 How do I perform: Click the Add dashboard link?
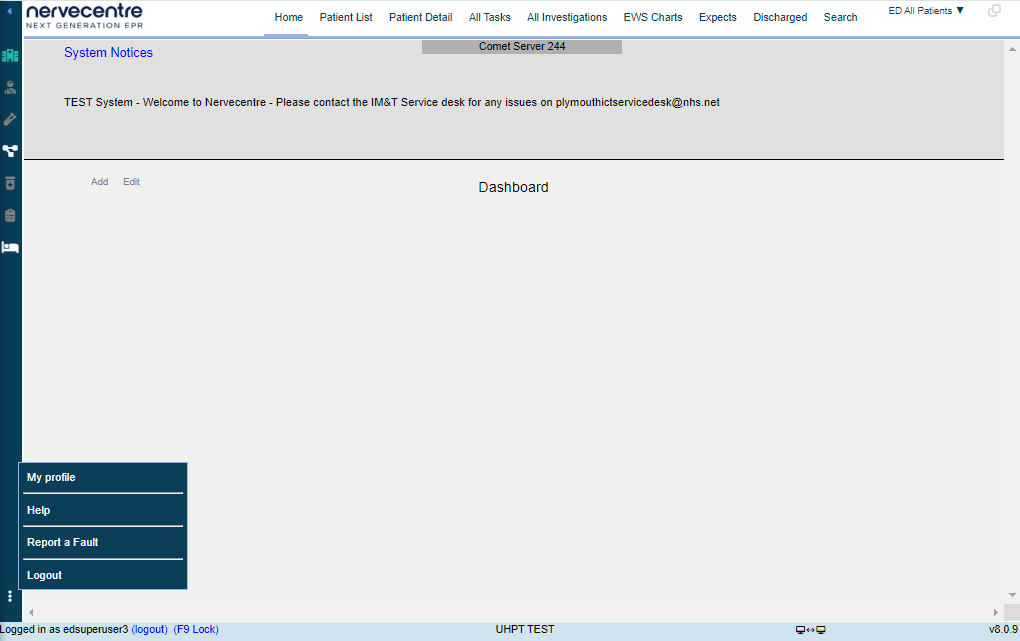(100, 182)
